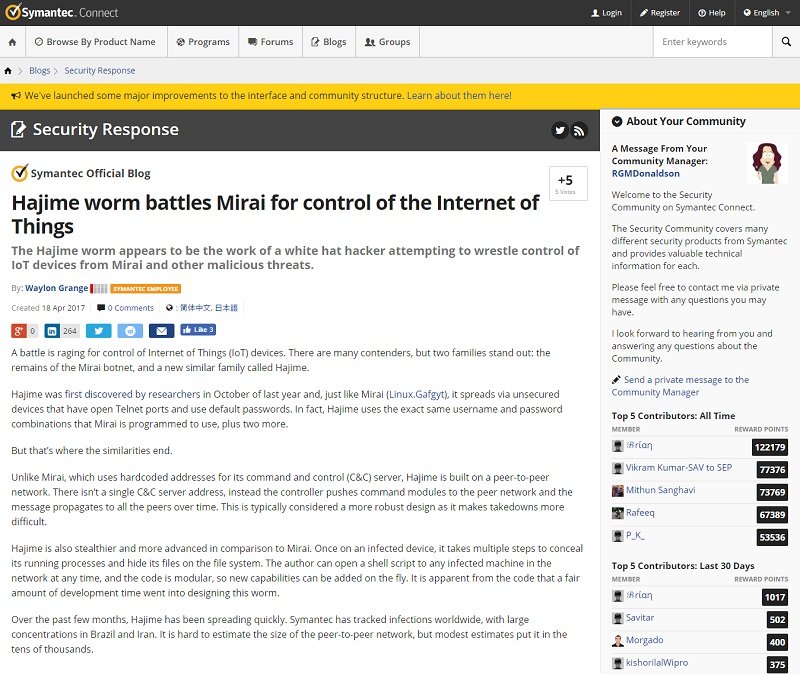Click Mithun Sanghavi's avatar icon
The width and height of the screenshot is (800, 674).
[x=617, y=490]
